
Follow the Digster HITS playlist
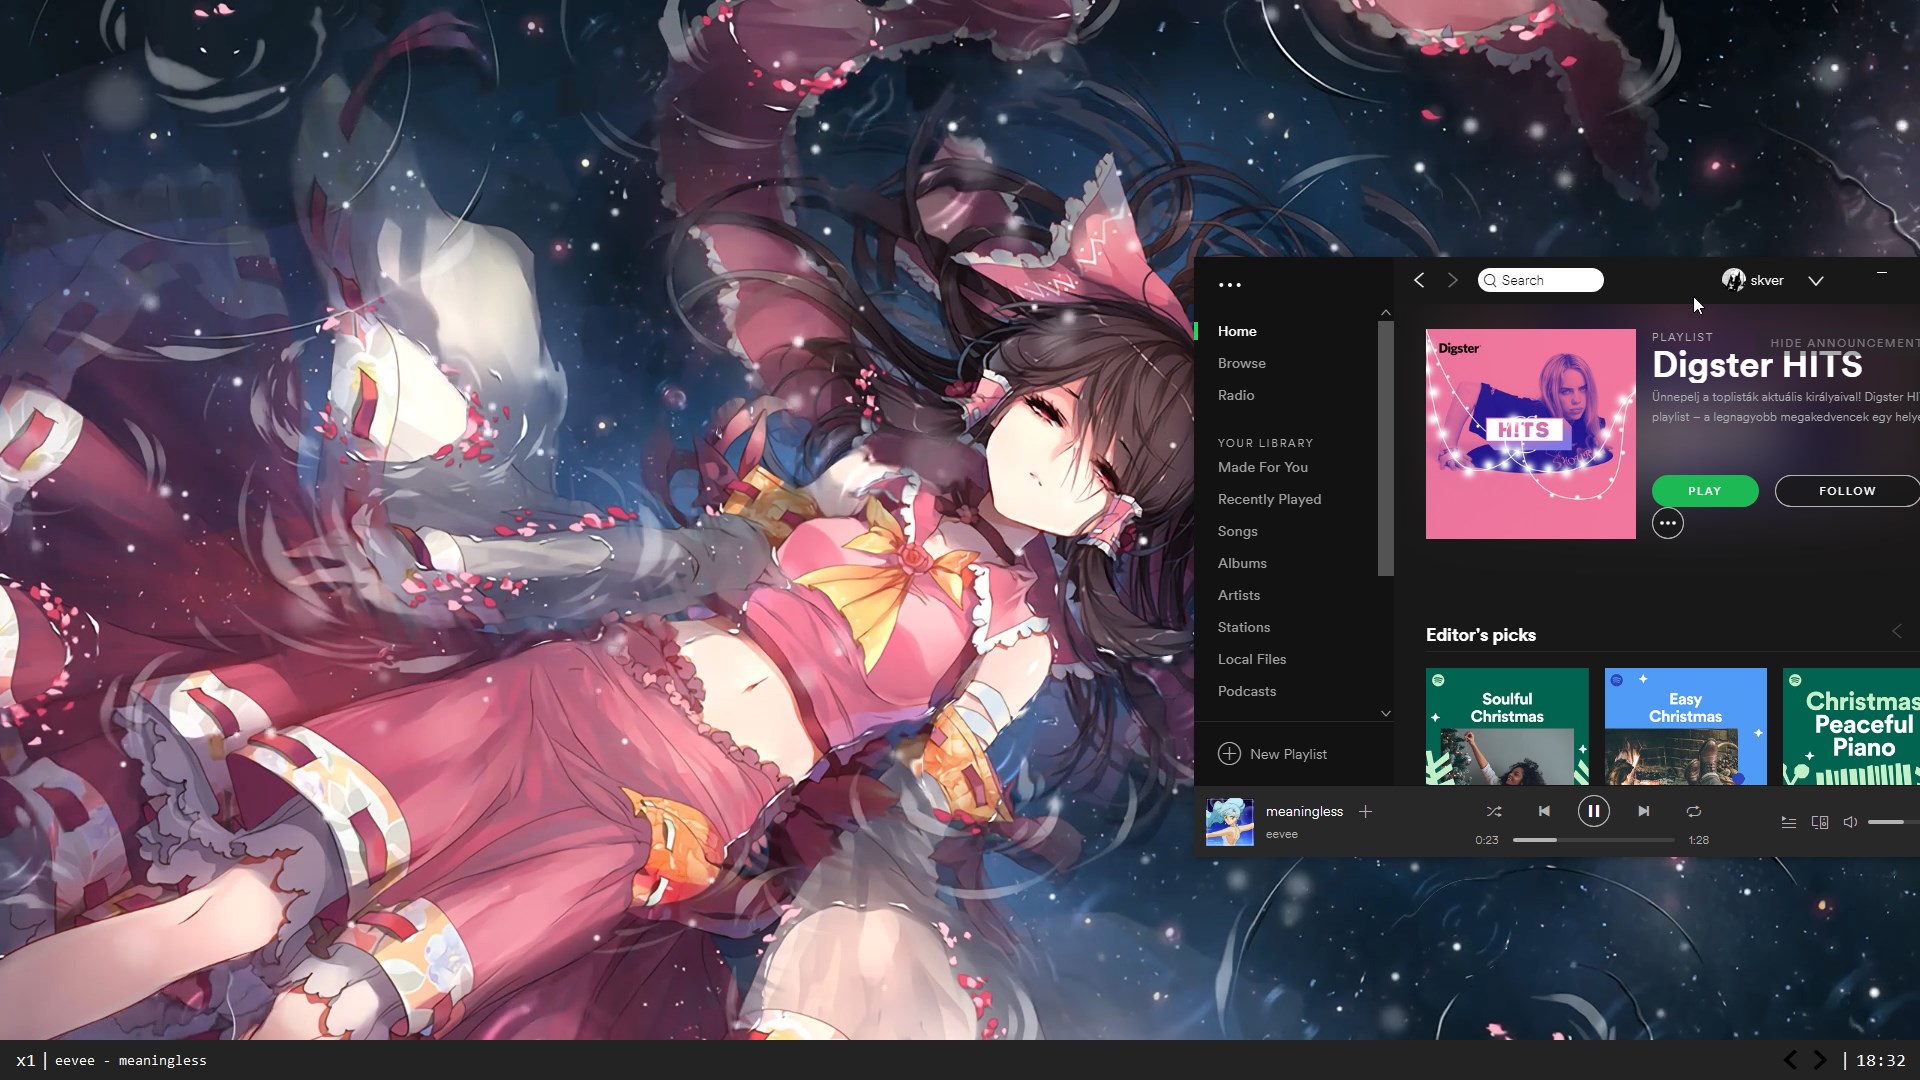[x=1846, y=491]
